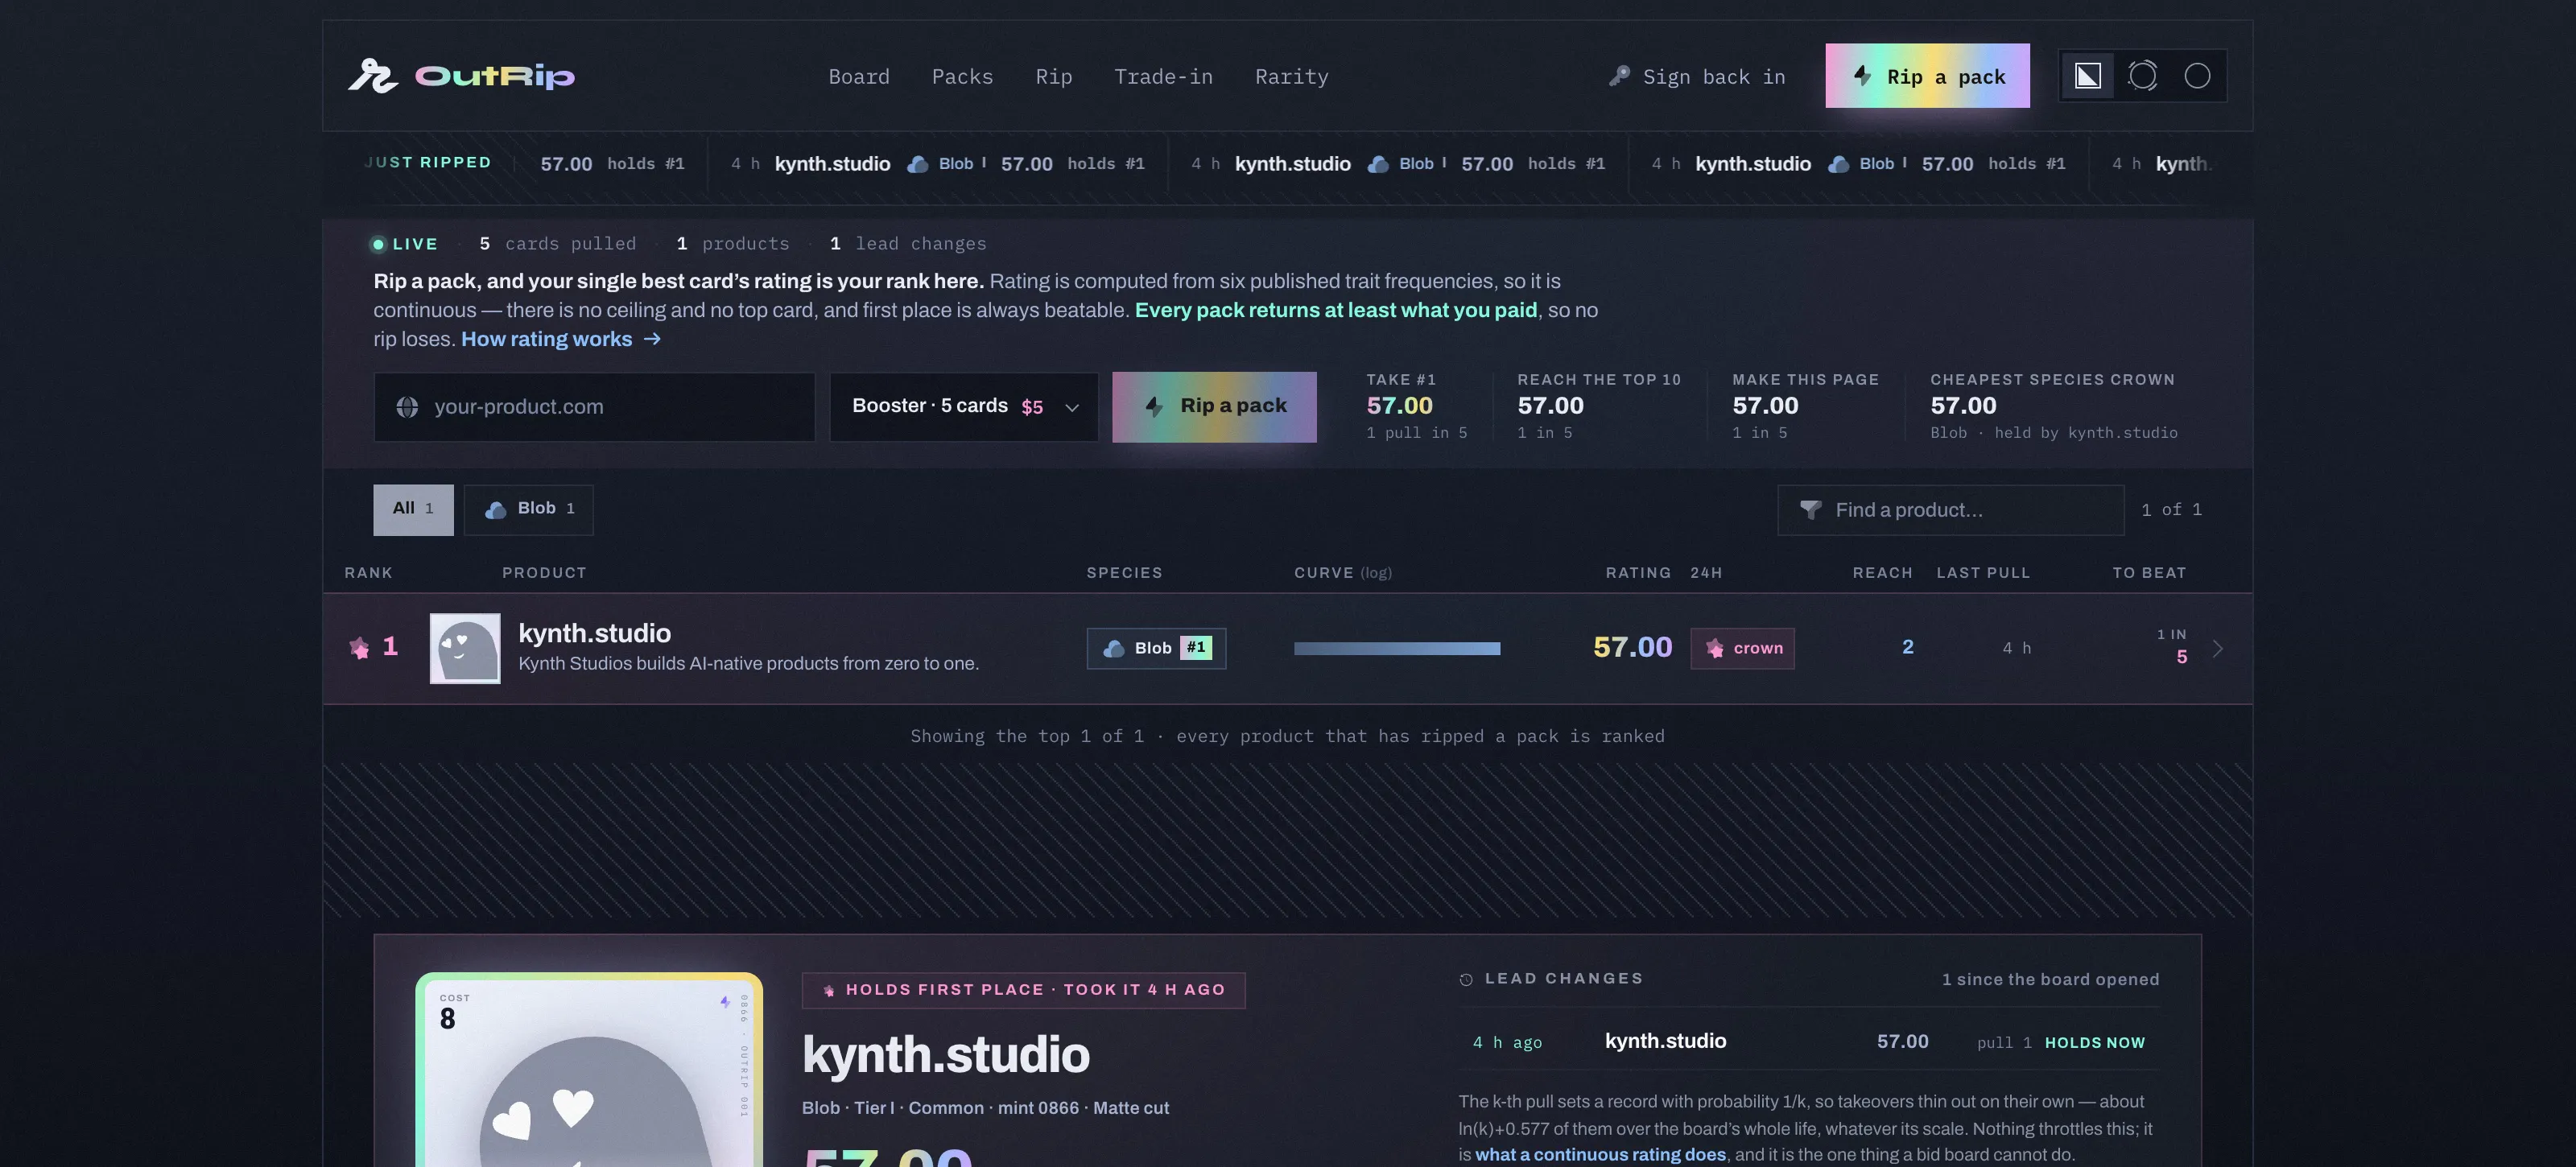Click the lightning icon in the form's Rip a pack button
Screen dimensions: 2576x1167
tap(1154, 406)
